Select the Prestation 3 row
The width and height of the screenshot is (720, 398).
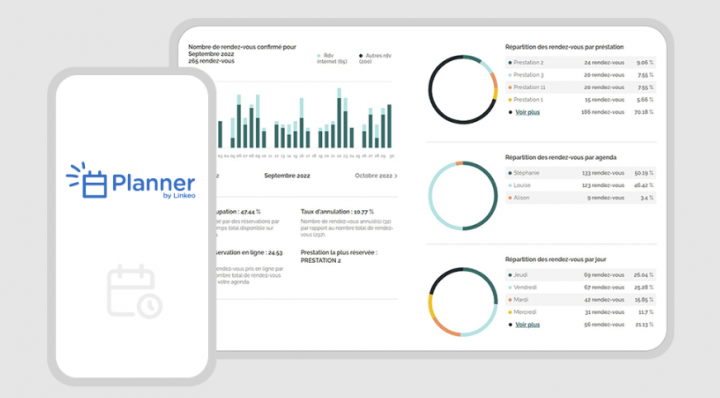tap(580, 75)
